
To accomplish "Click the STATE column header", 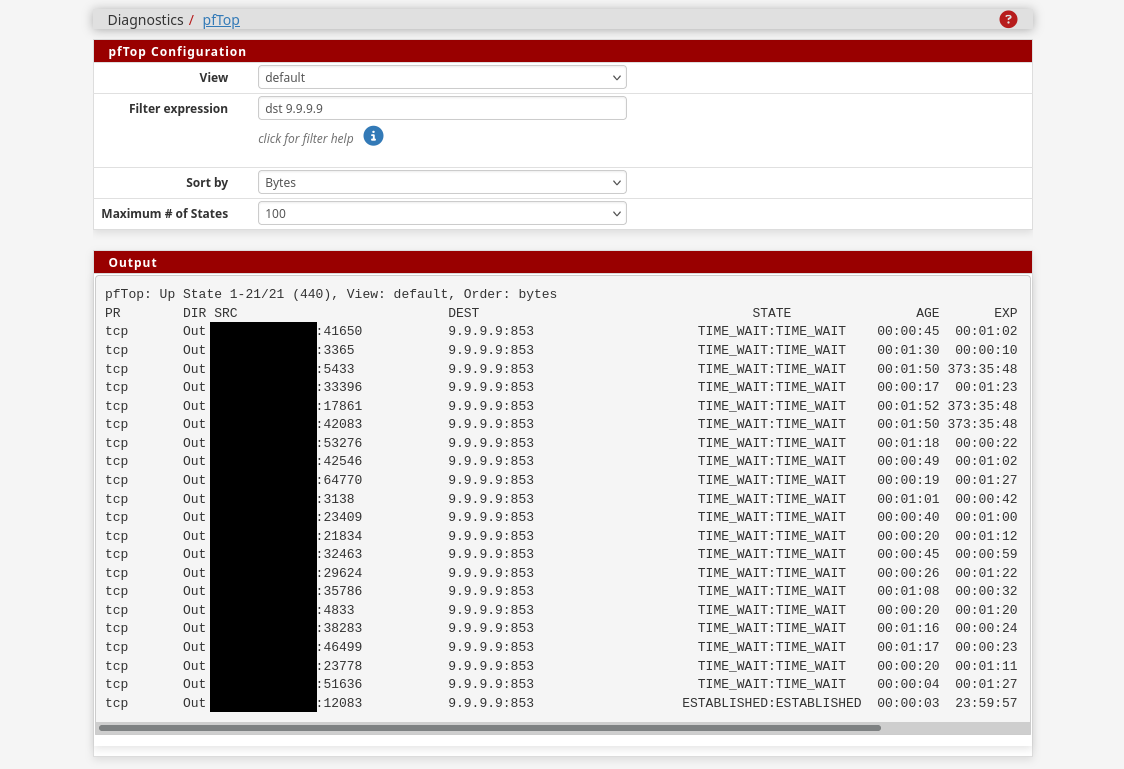I will 771,313.
